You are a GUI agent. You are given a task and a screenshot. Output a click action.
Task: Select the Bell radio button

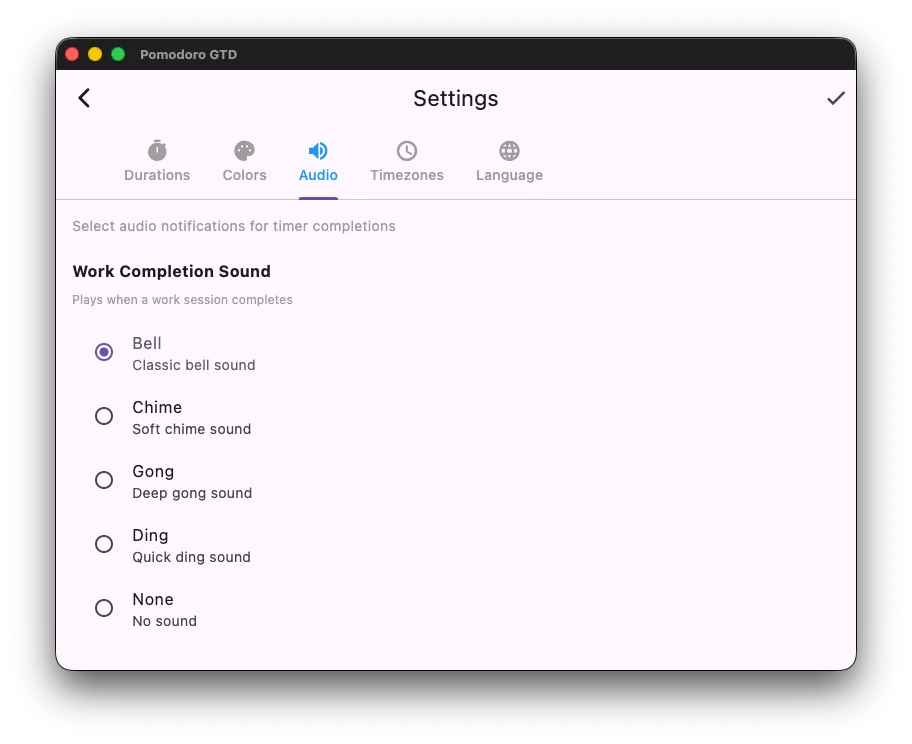click(x=104, y=352)
